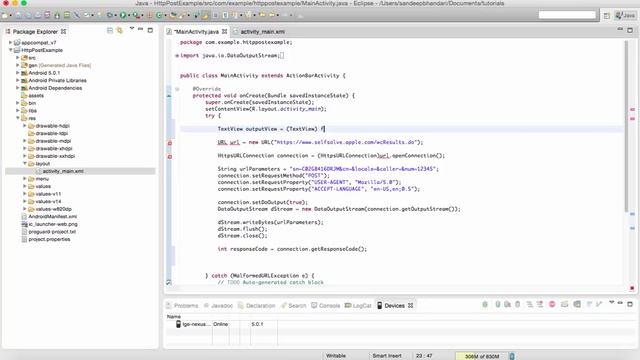Close the Devices view tab

click(411, 305)
